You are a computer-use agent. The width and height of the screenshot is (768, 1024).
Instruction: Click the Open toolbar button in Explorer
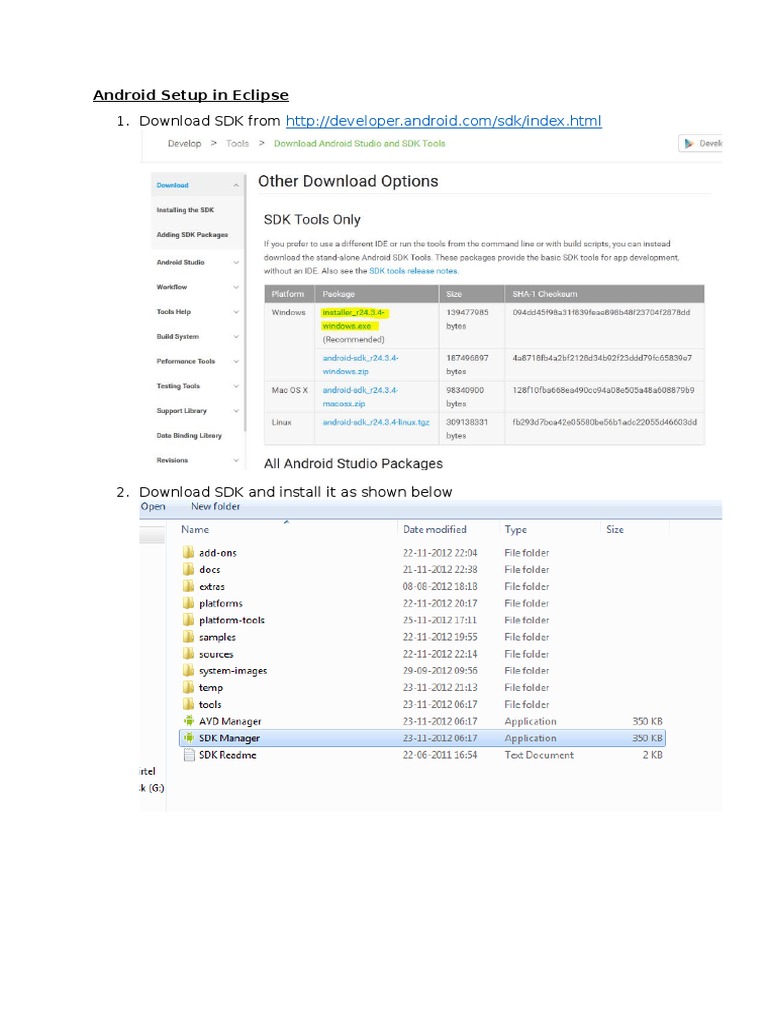pos(153,507)
